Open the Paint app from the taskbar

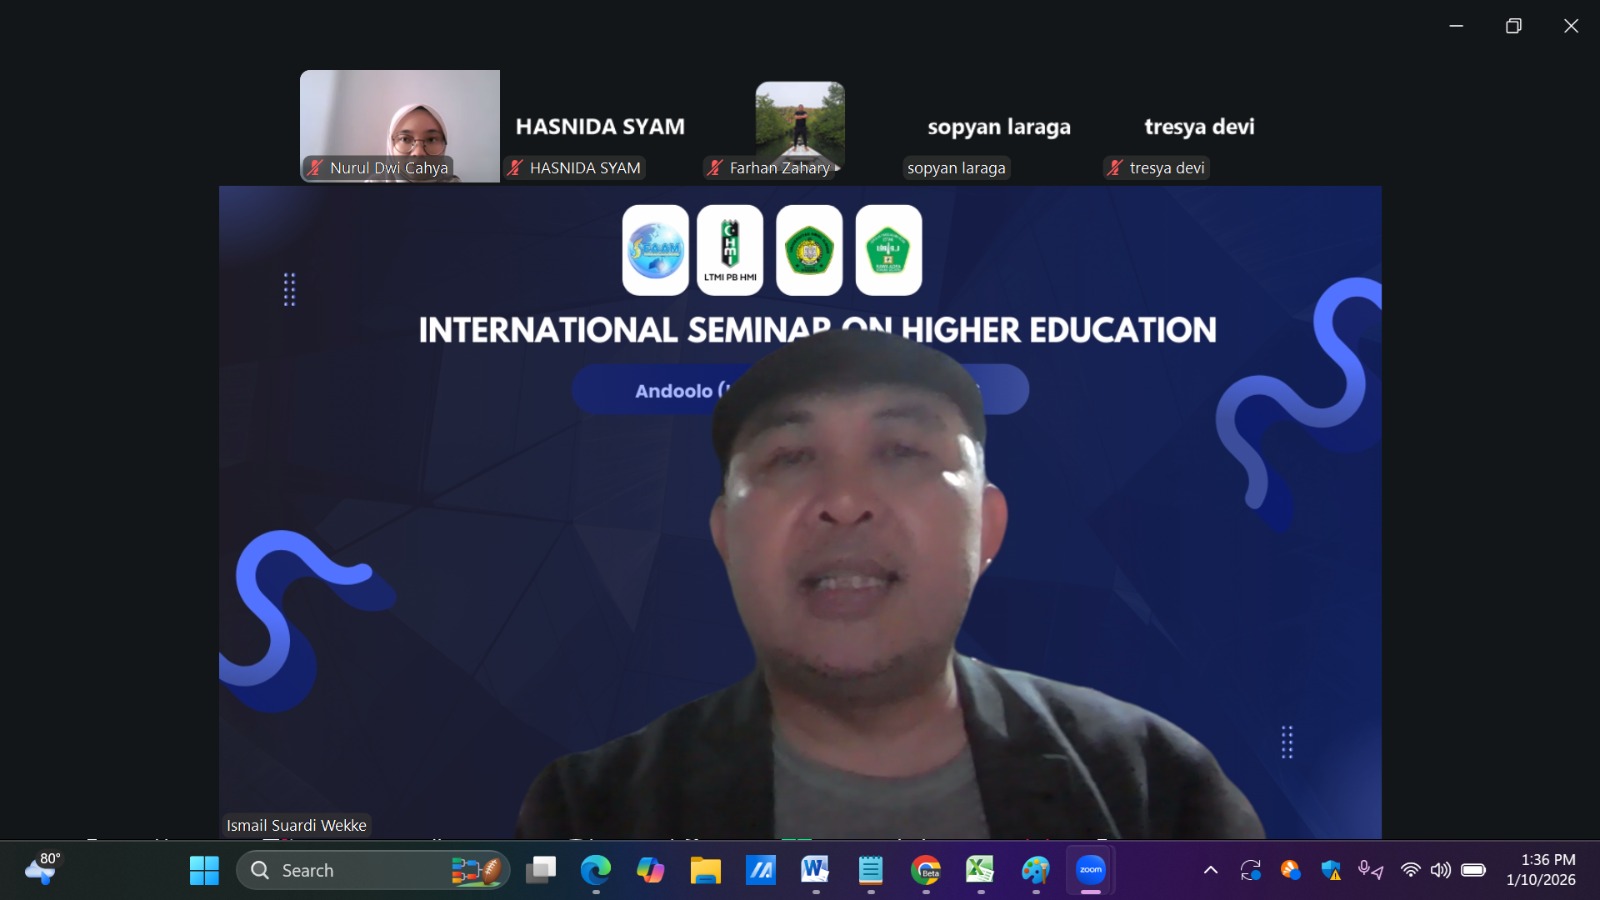pos(1036,870)
